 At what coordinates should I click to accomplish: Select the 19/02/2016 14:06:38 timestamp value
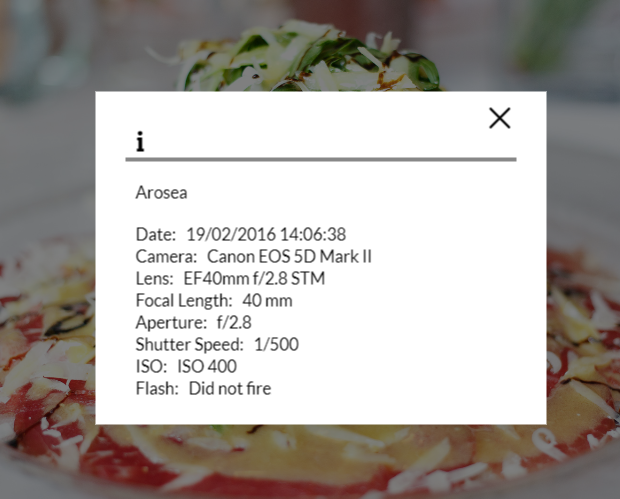266,234
